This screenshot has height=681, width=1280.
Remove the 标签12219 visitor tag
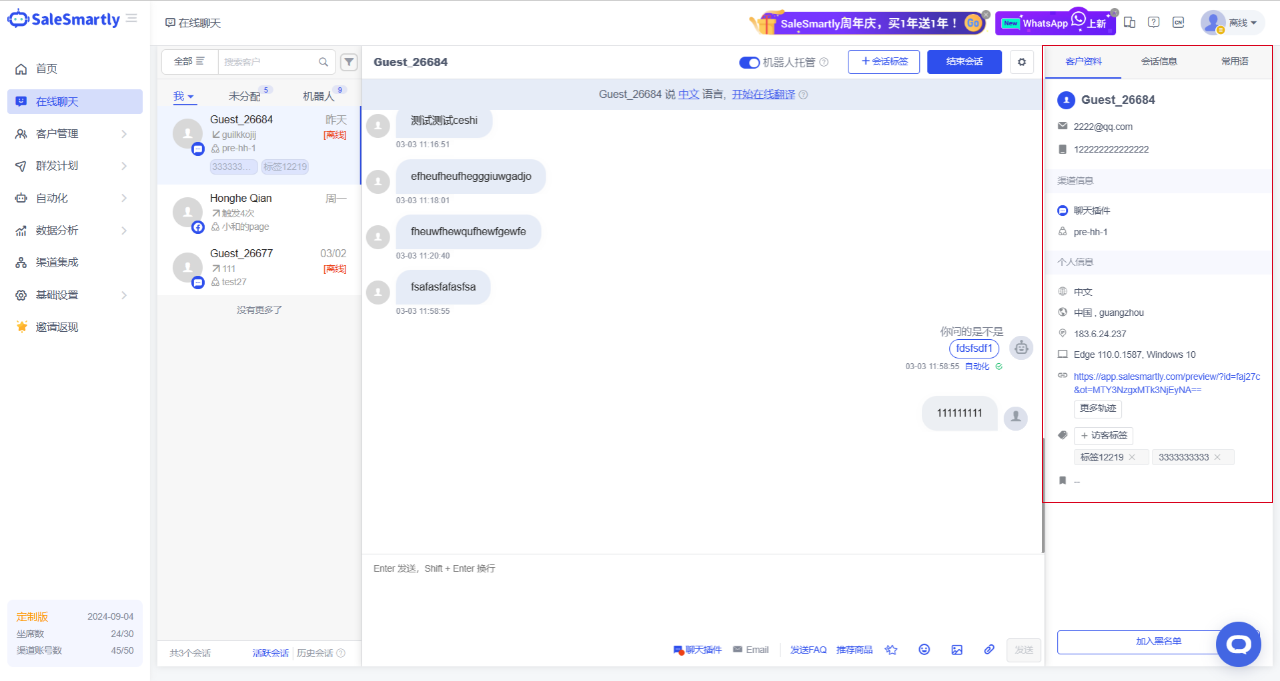1132,457
